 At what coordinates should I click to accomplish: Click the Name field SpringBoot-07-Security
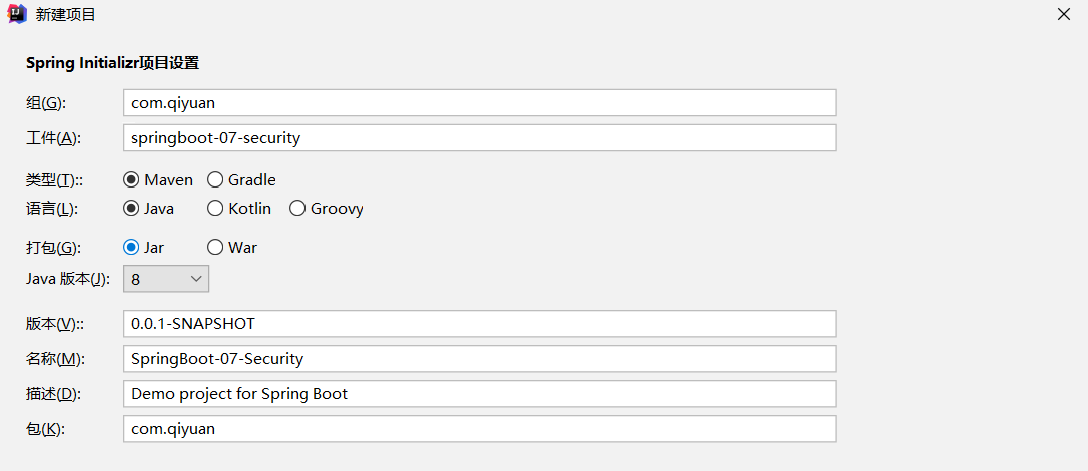(x=479, y=359)
